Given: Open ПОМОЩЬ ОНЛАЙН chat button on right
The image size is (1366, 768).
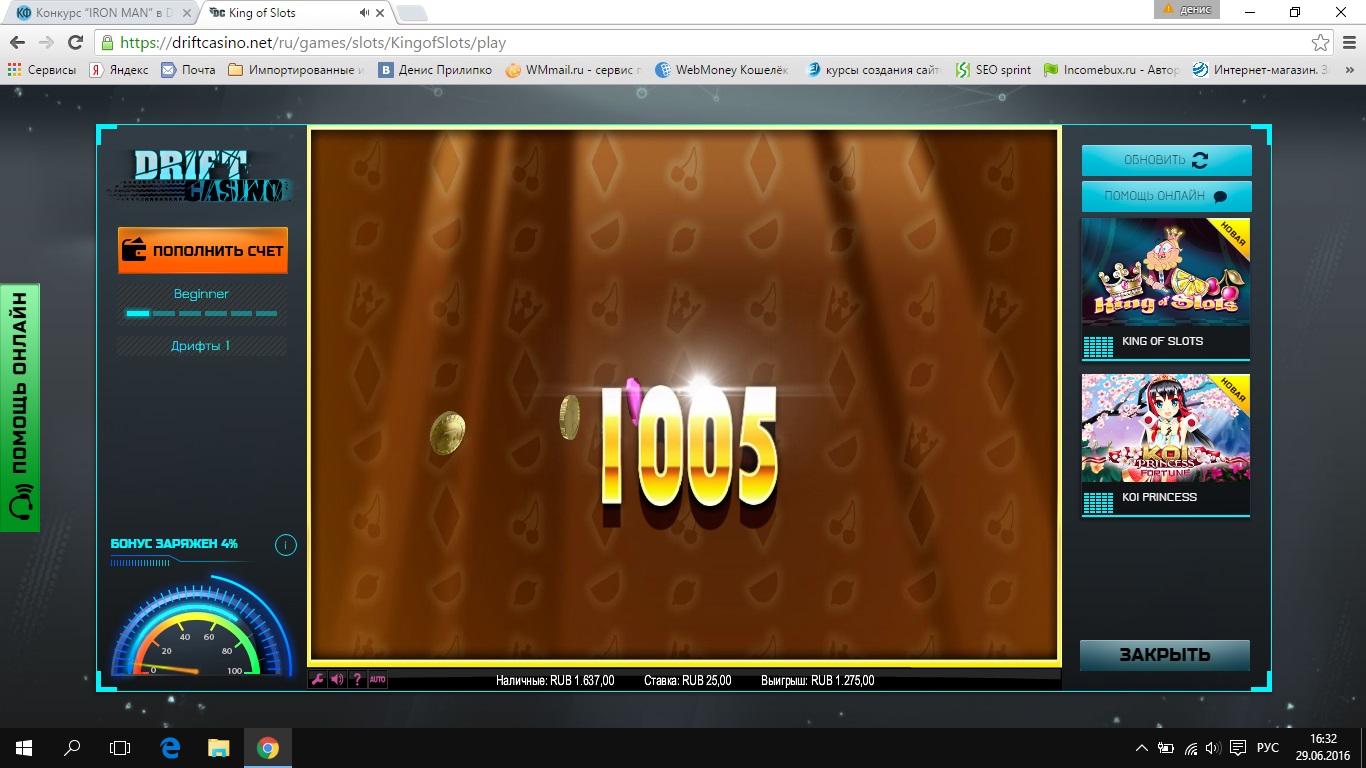Looking at the screenshot, I should click(x=1166, y=196).
